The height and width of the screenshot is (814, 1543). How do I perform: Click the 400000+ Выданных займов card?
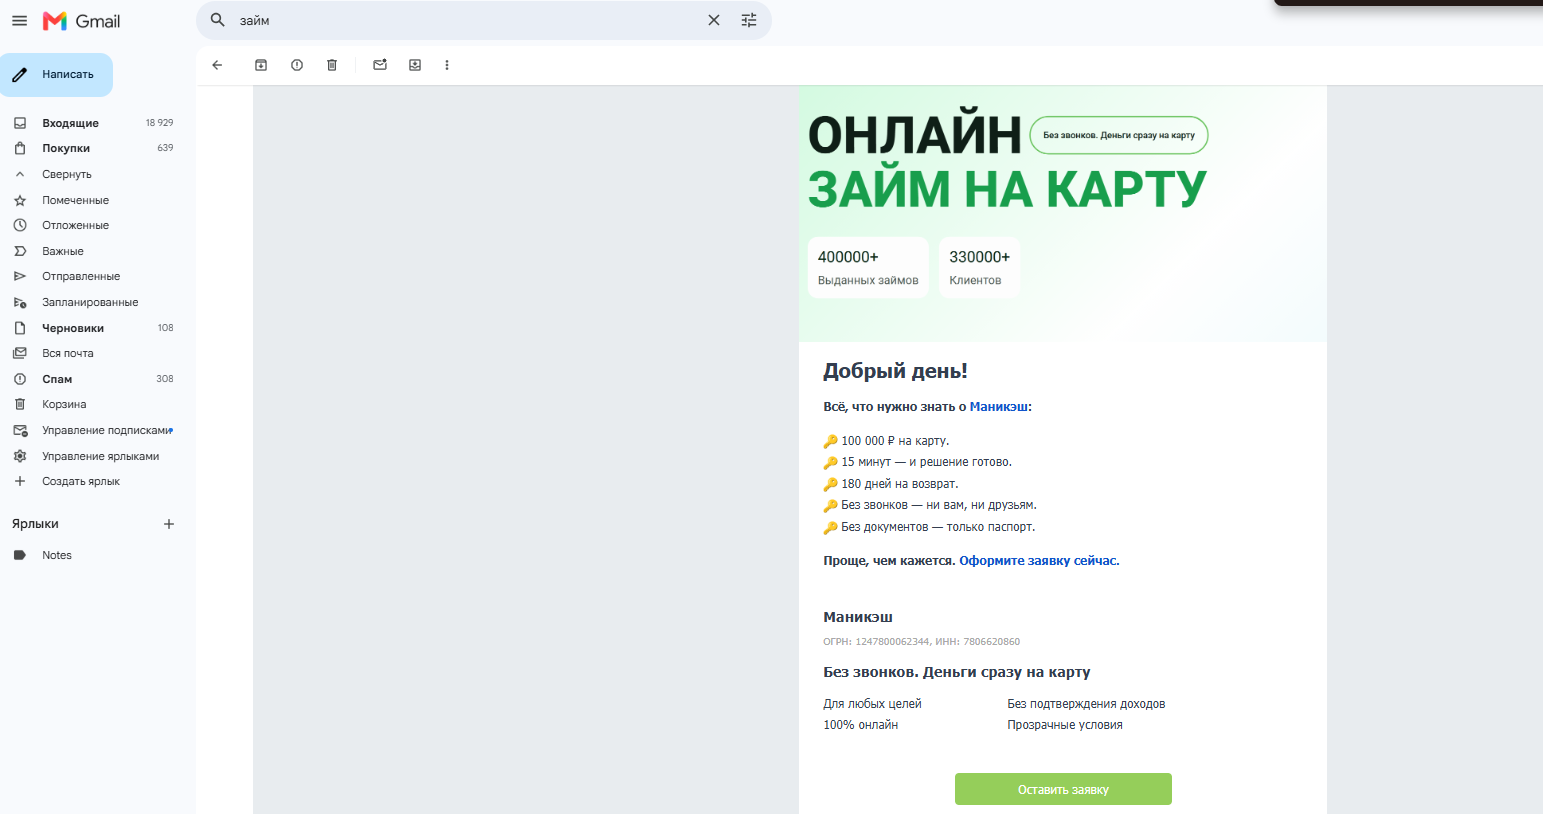pyautogui.click(x=868, y=267)
